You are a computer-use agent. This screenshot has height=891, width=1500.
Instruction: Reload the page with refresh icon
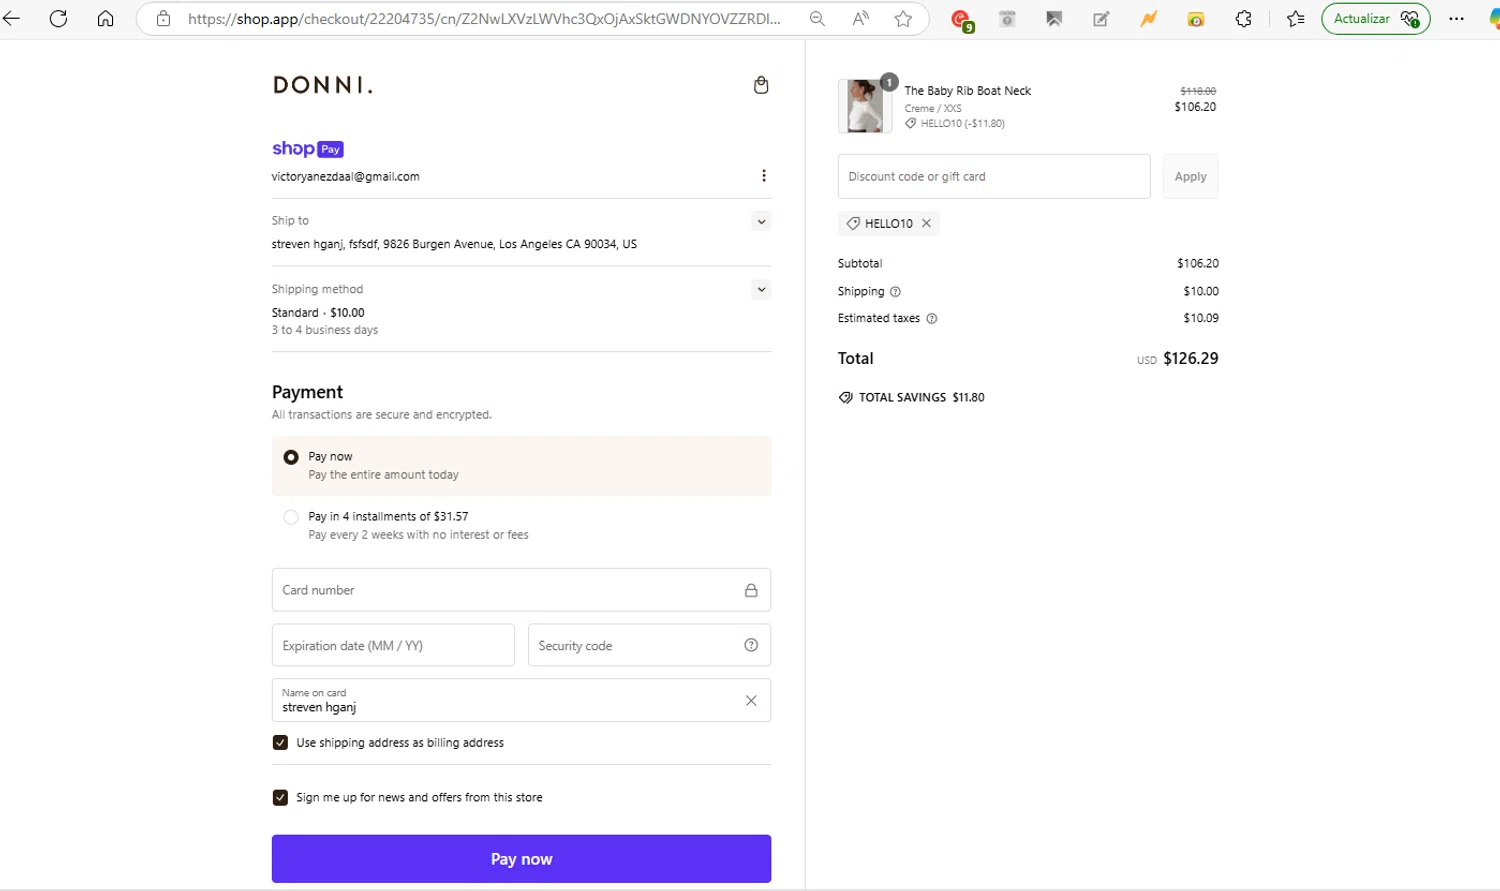coord(58,19)
